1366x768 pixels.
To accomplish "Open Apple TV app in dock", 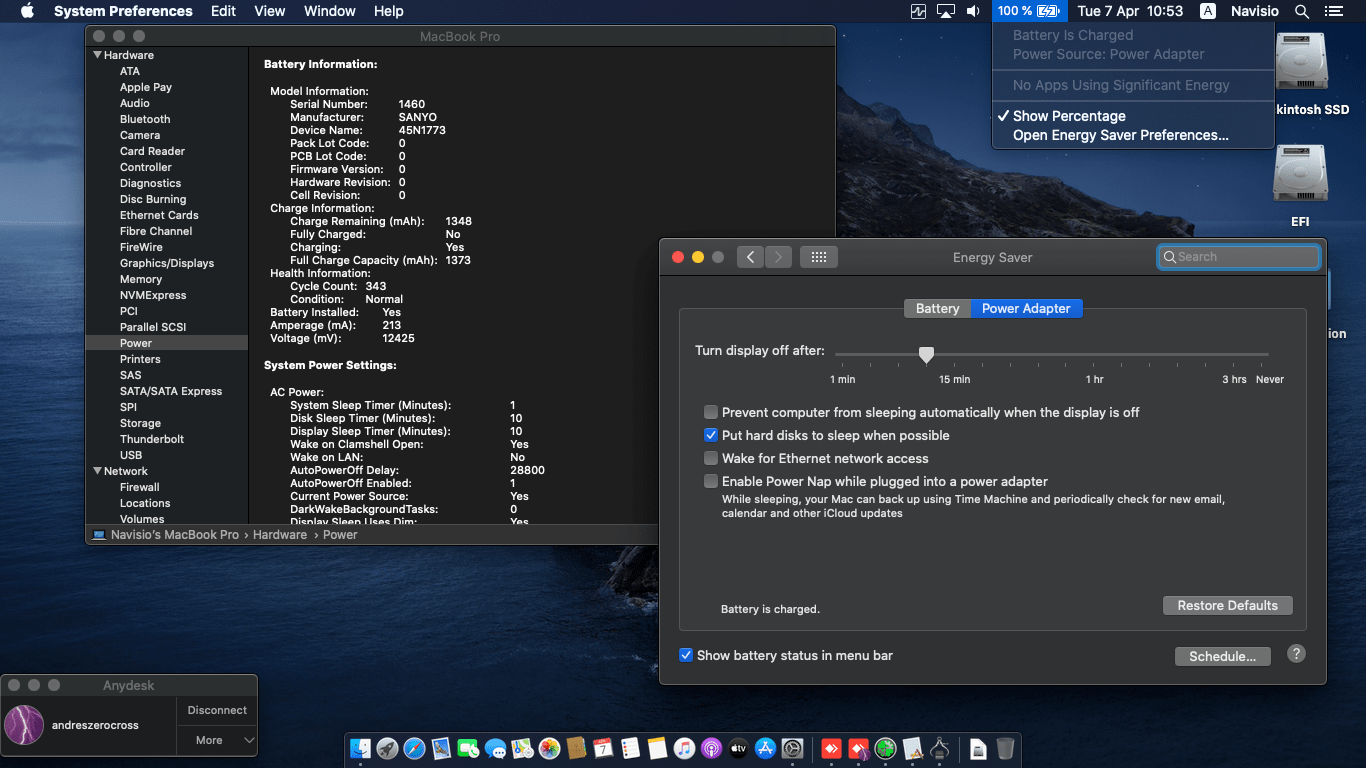I will [738, 748].
